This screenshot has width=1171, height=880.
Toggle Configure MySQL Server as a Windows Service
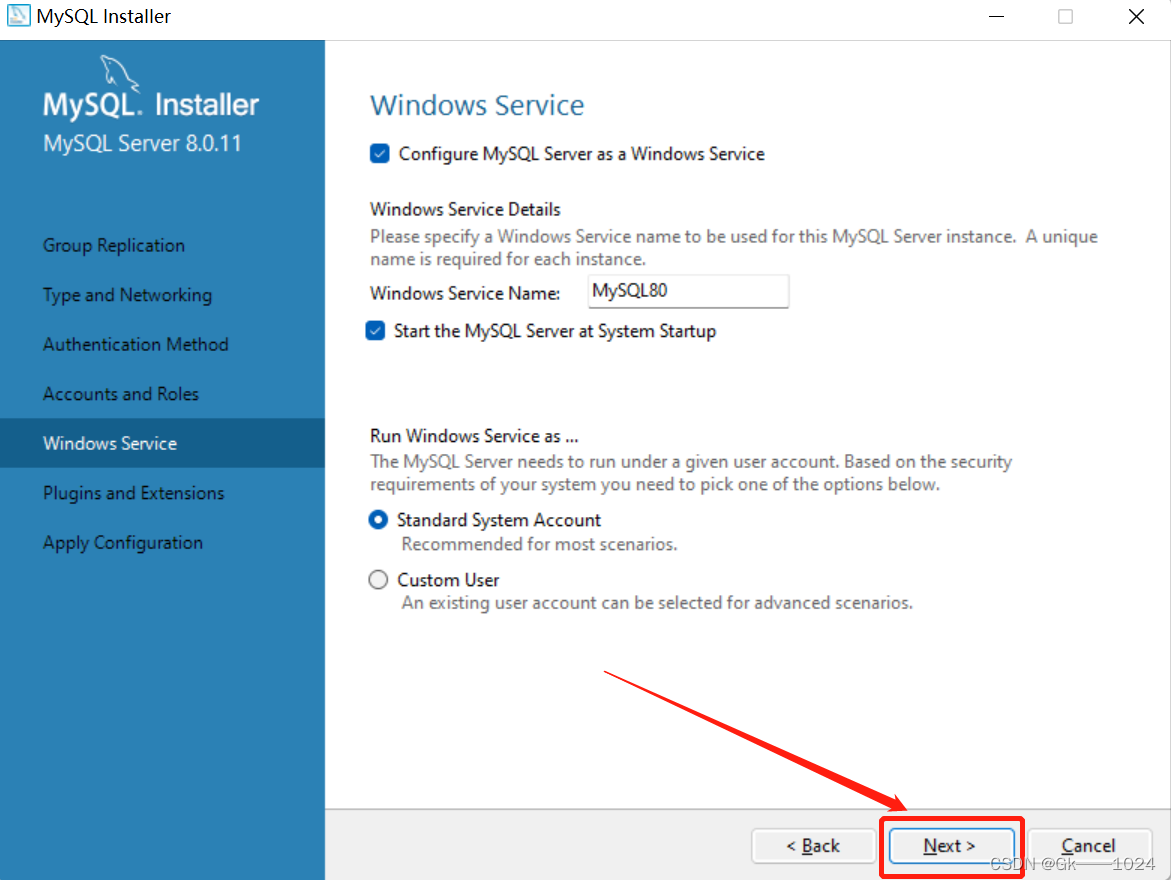coord(379,154)
